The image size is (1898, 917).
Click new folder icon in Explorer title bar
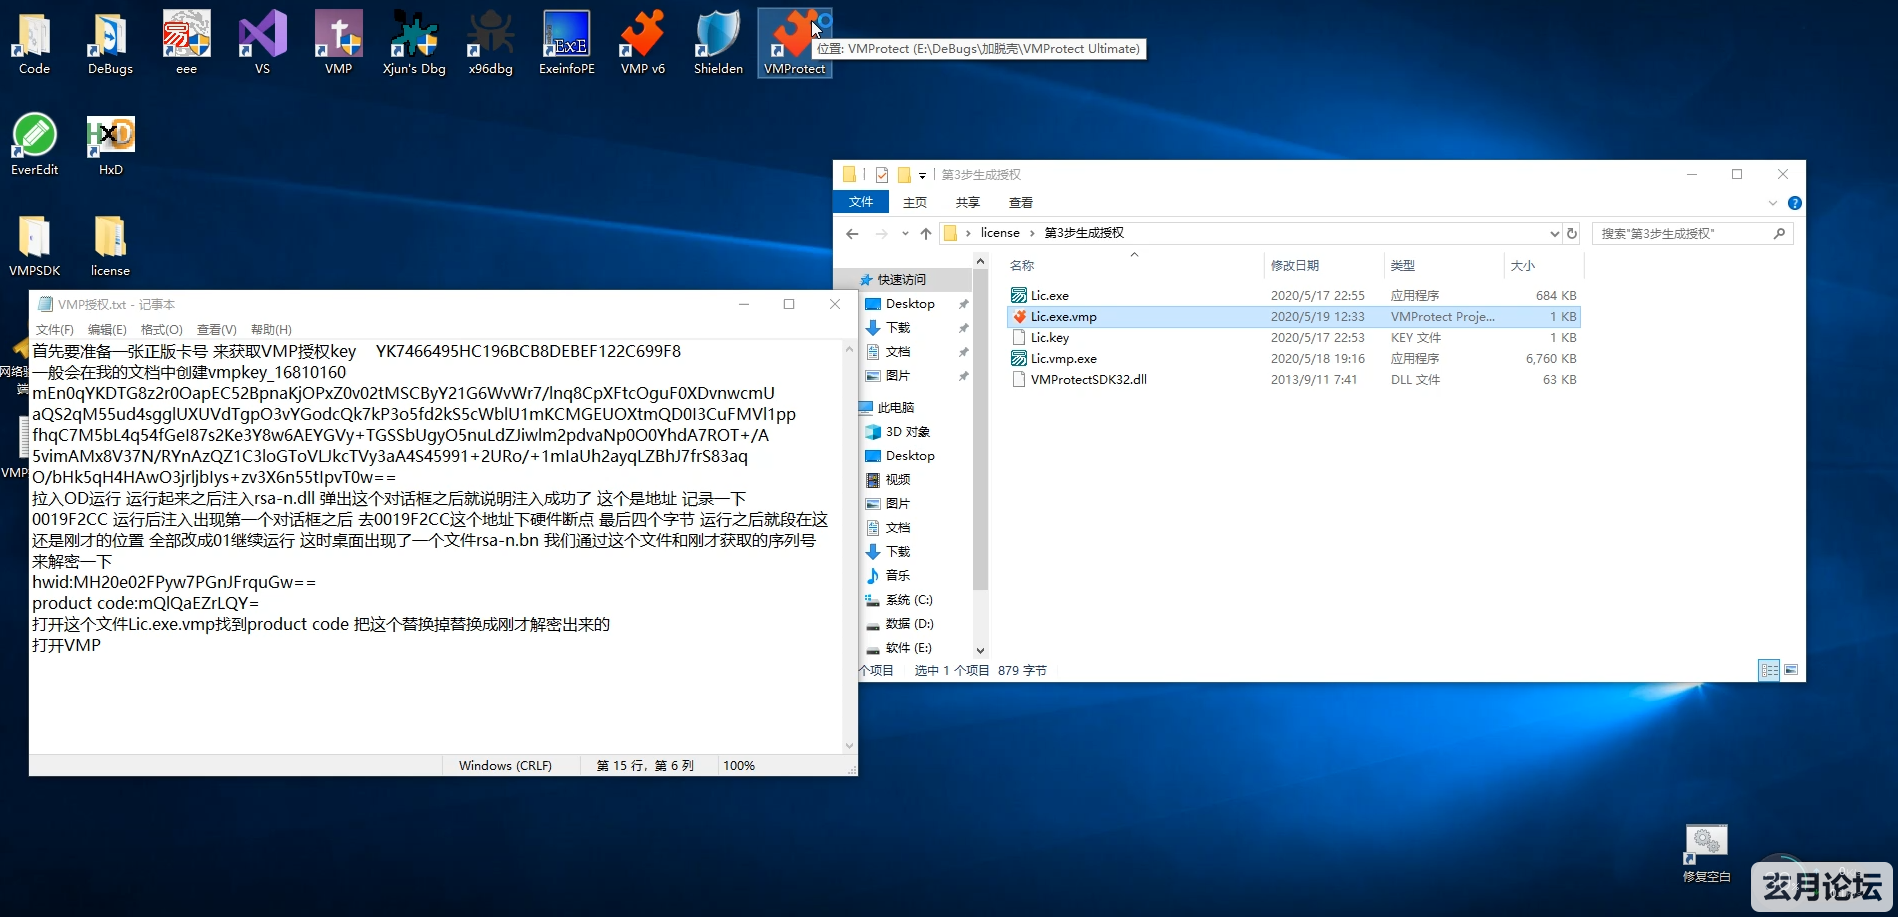pyautogui.click(x=904, y=175)
